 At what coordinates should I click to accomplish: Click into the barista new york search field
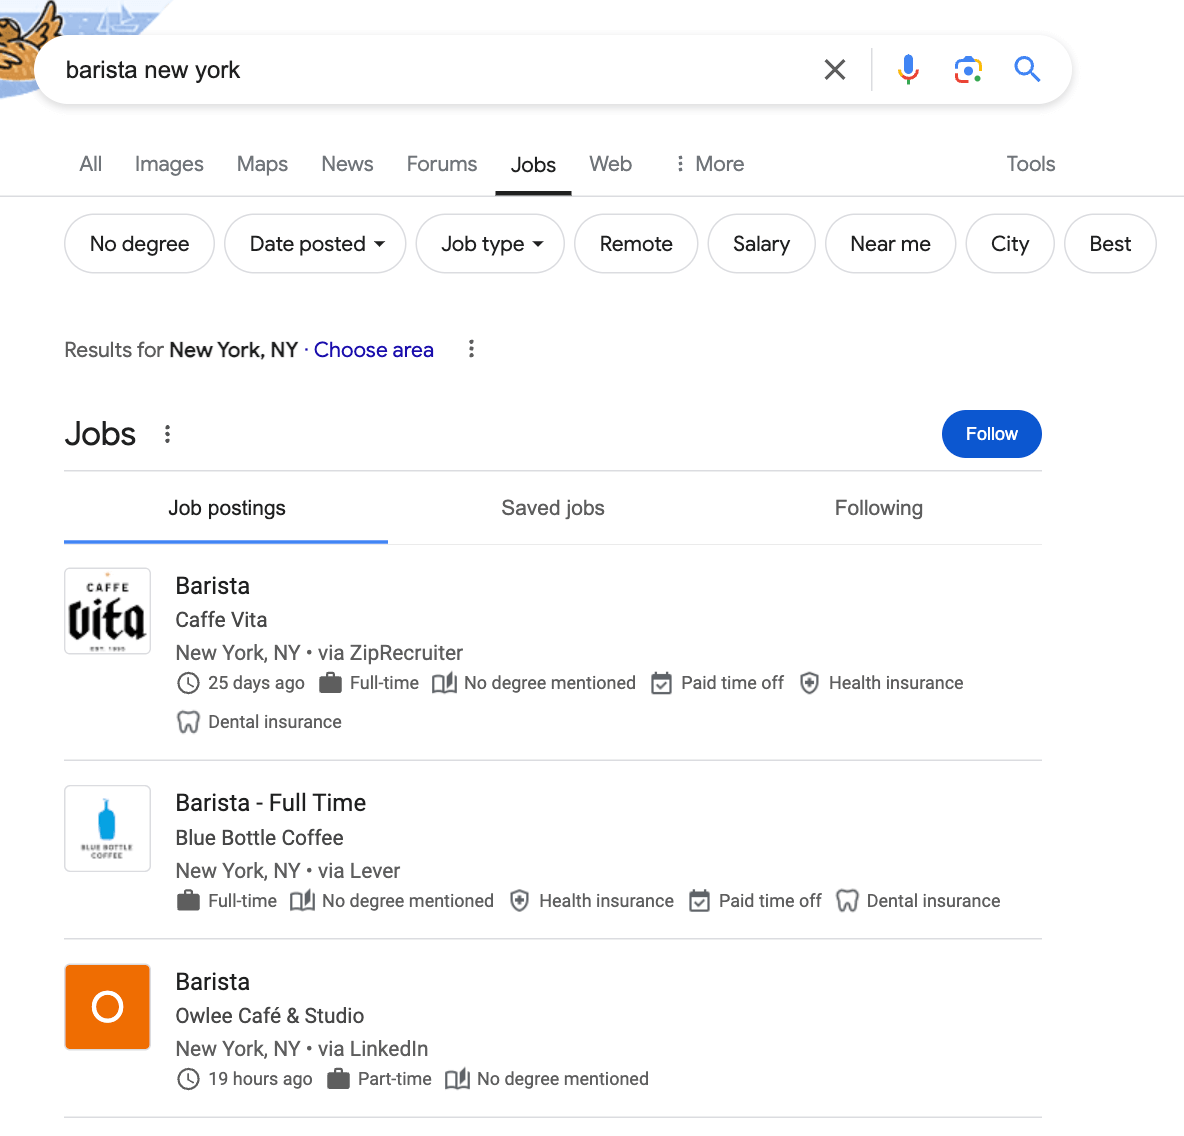pos(430,69)
